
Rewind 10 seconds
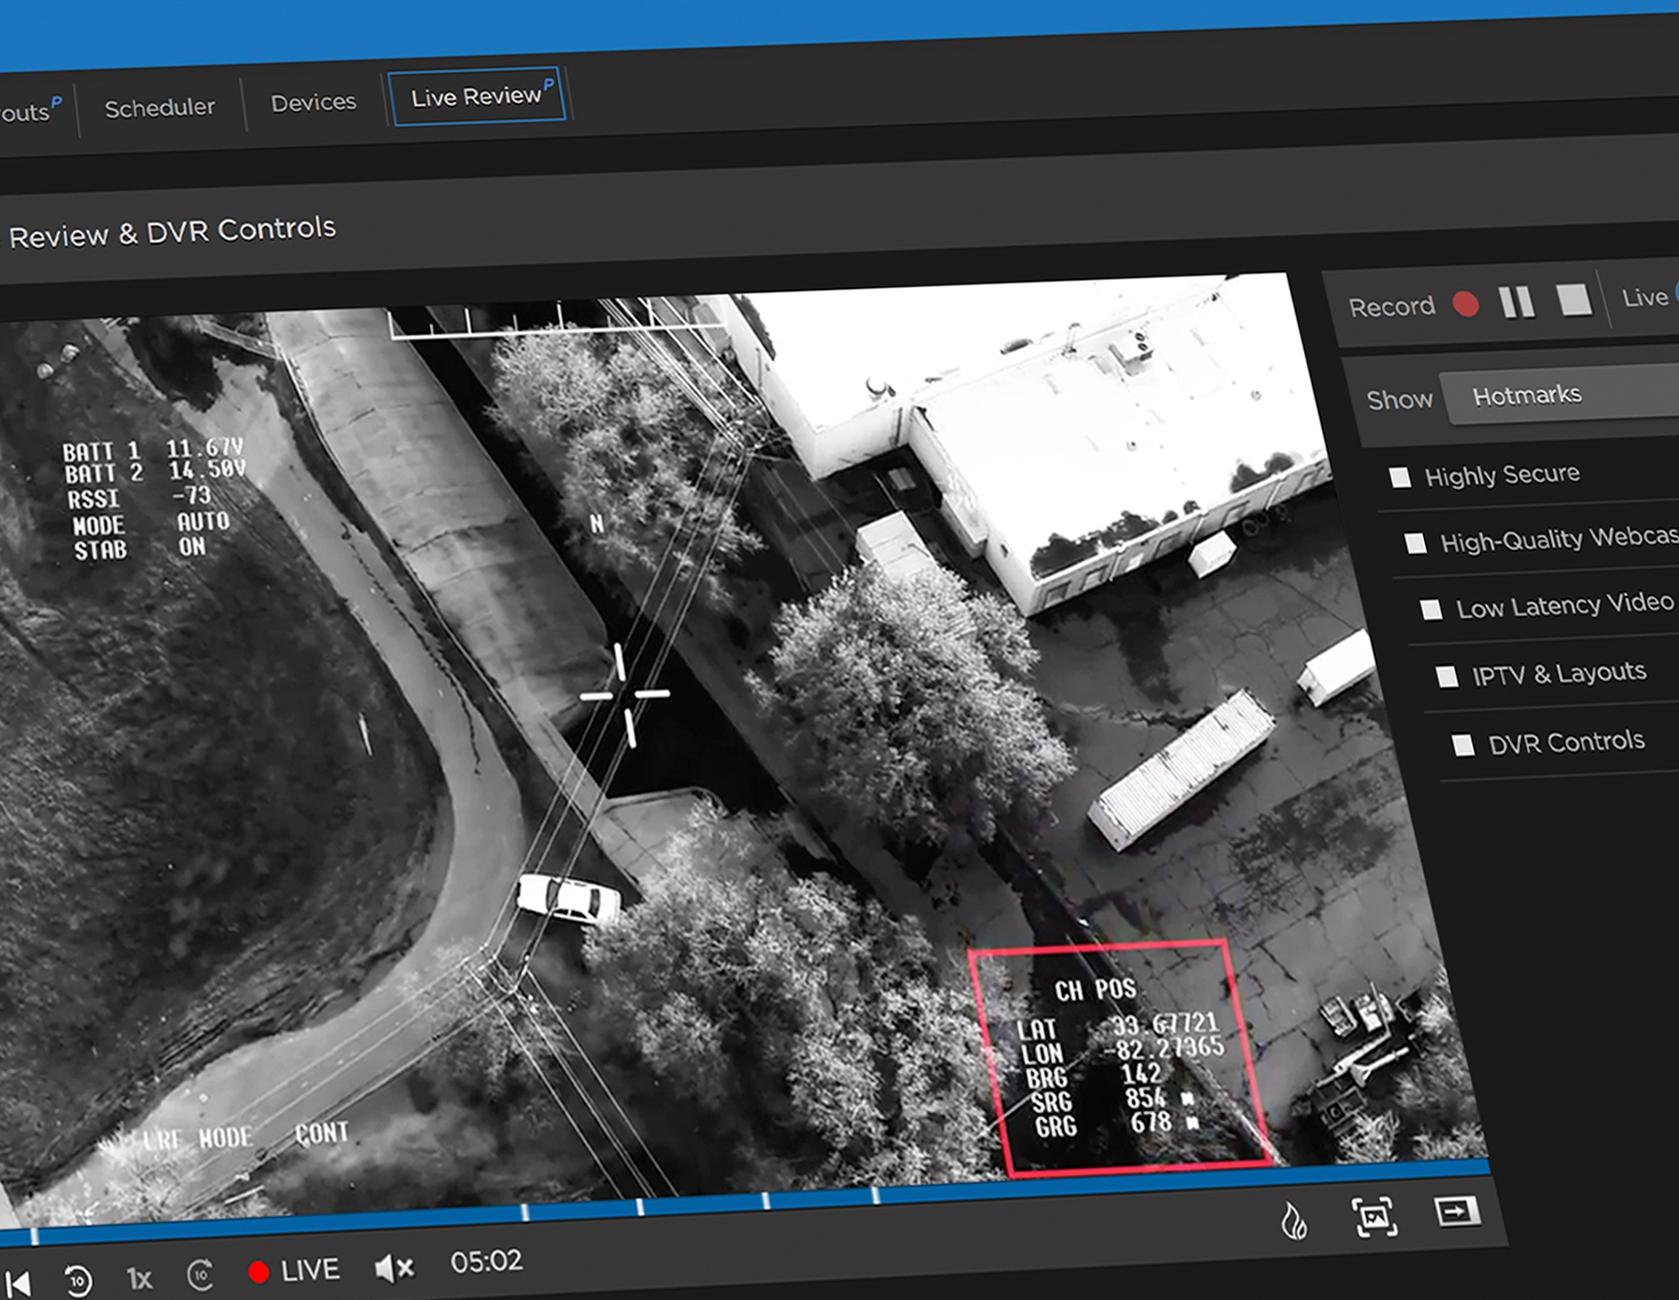pos(78,1280)
